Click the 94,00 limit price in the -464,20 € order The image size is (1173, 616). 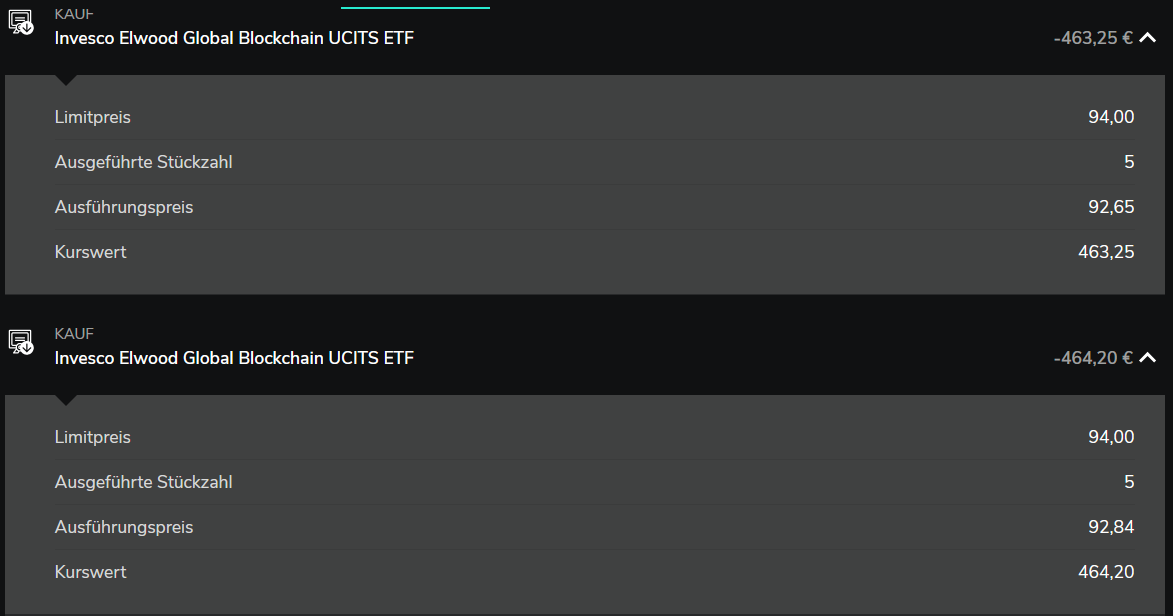coord(1111,437)
